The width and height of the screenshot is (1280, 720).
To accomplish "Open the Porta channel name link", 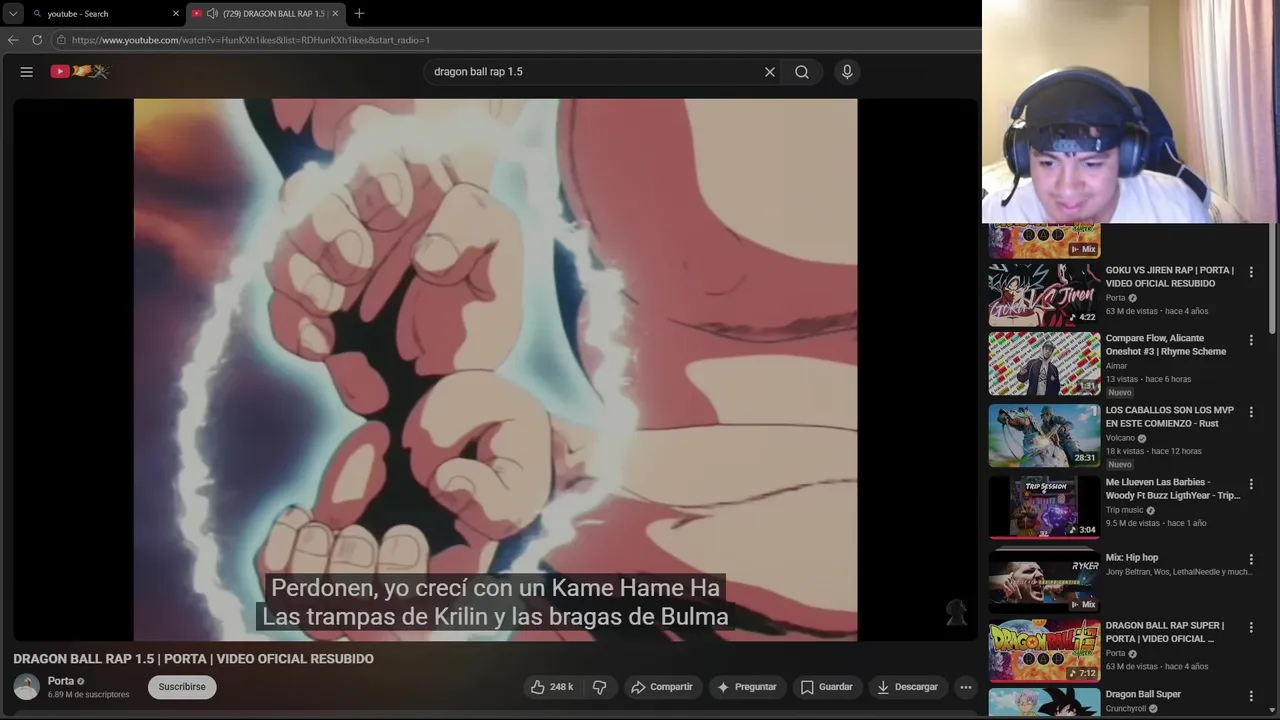I will tap(61, 681).
